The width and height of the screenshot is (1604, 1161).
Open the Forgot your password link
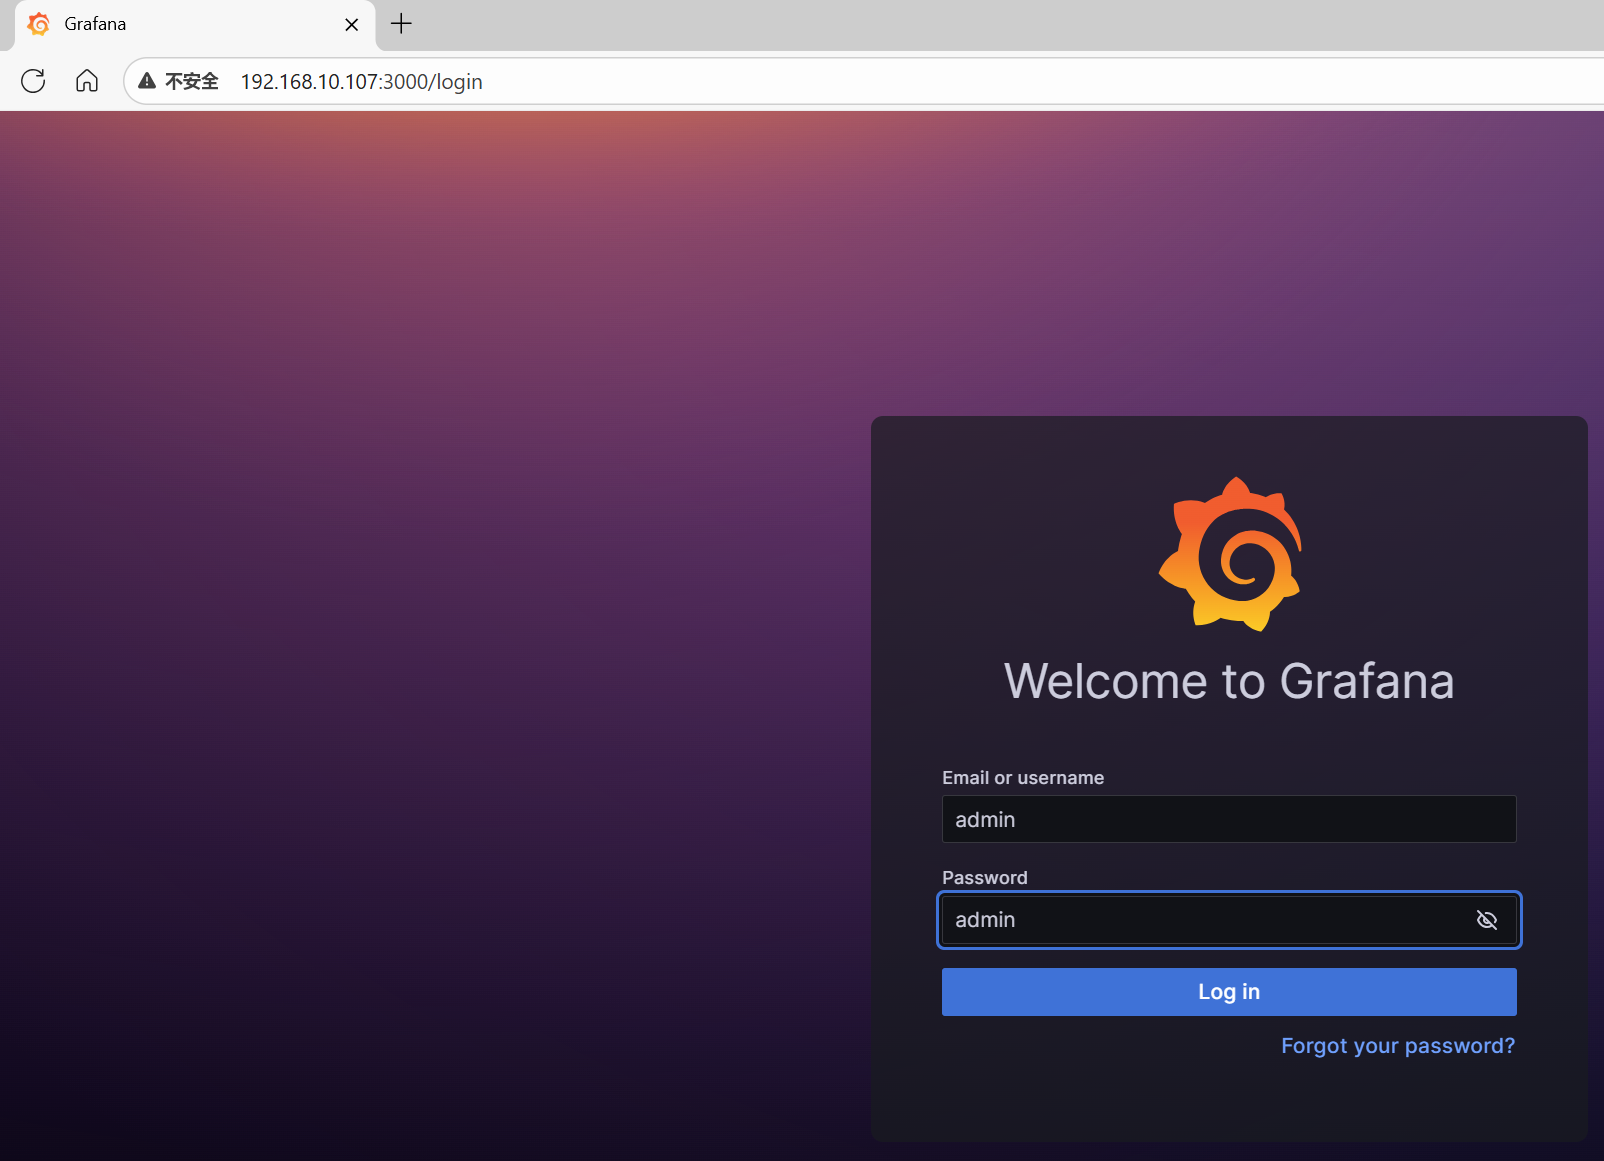1398,1046
